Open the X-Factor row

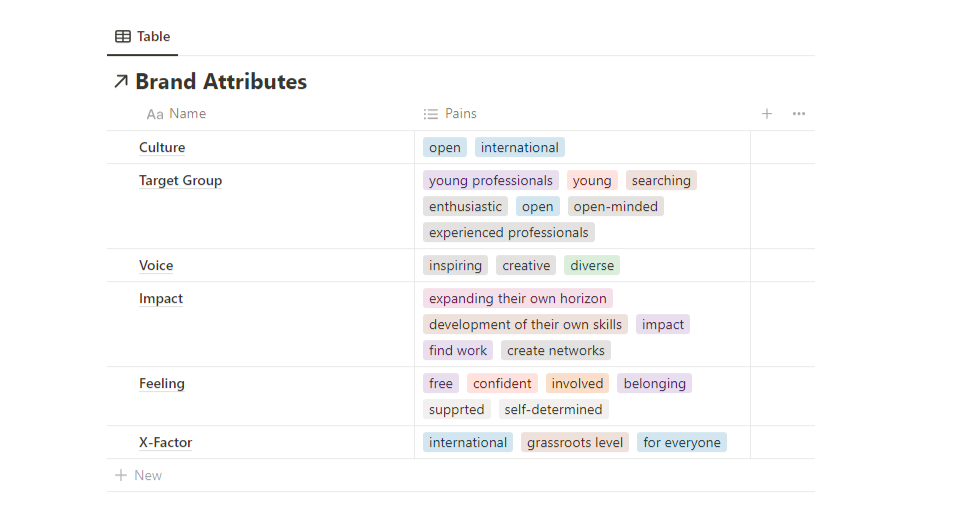165,442
